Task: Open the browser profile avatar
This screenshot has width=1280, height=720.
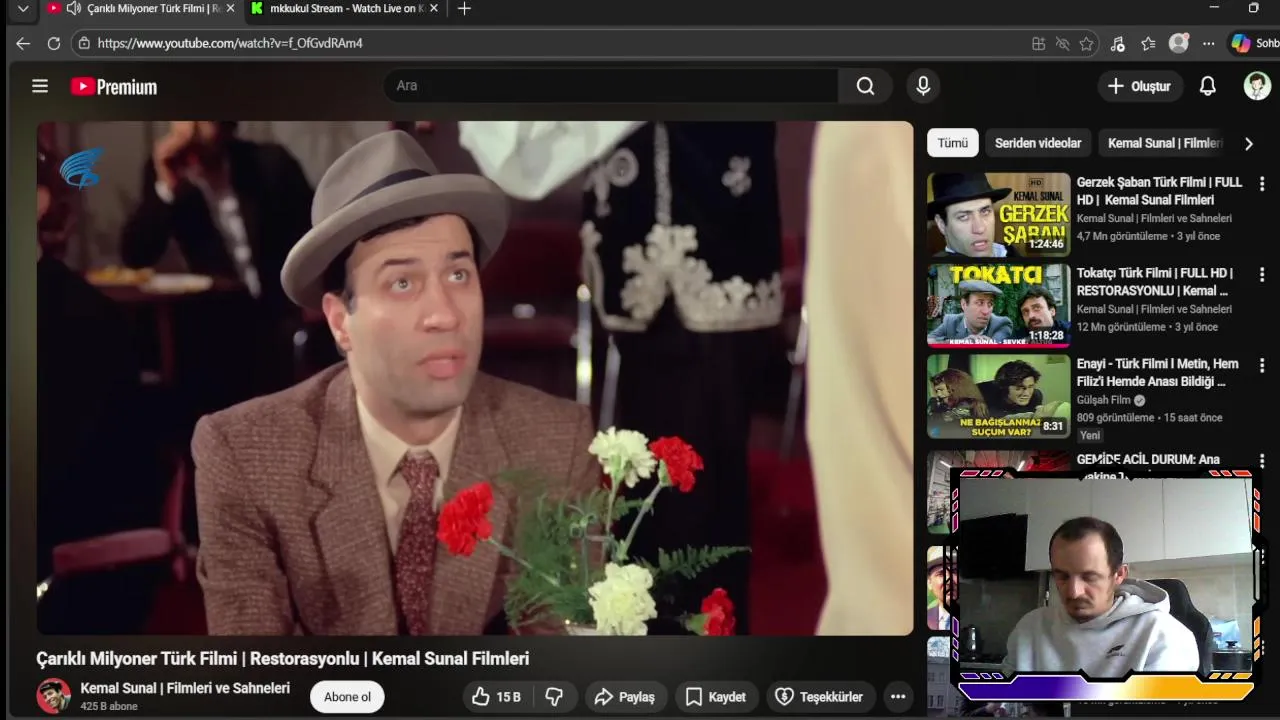Action: click(1179, 43)
